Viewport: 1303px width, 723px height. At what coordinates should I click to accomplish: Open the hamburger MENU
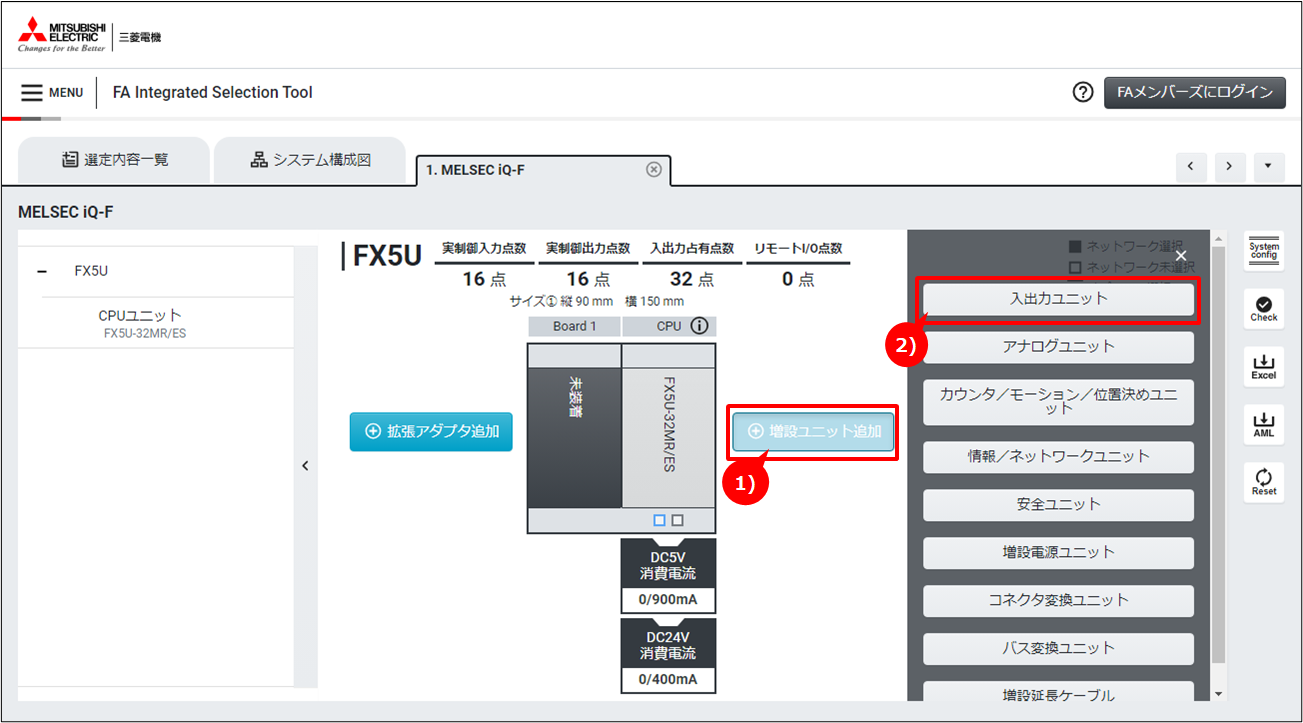[52, 93]
